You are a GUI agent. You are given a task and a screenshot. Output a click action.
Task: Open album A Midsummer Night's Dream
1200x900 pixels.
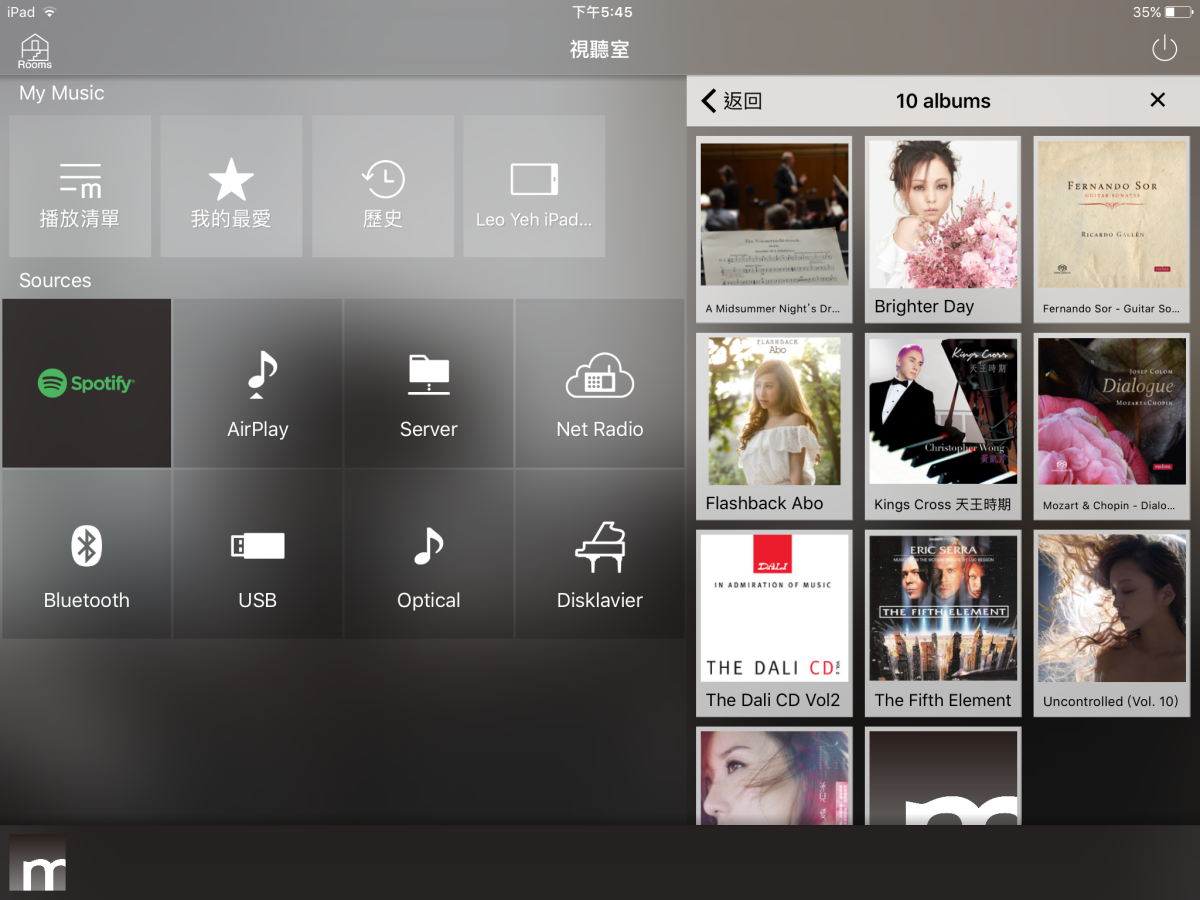click(x=774, y=229)
